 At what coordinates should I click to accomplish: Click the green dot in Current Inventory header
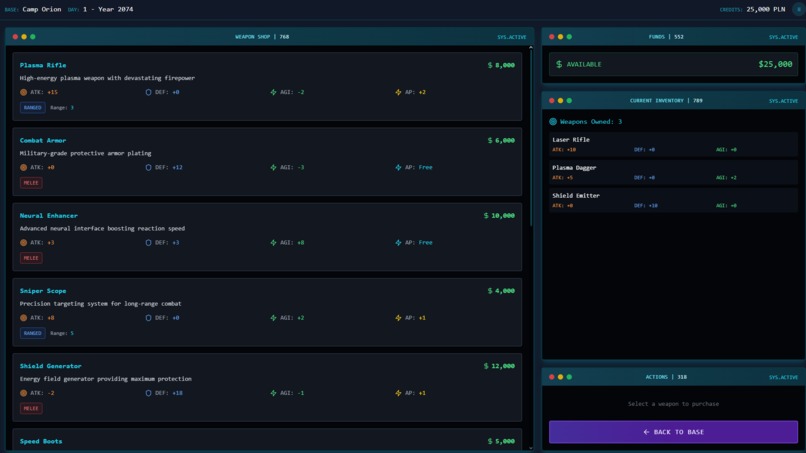(569, 101)
